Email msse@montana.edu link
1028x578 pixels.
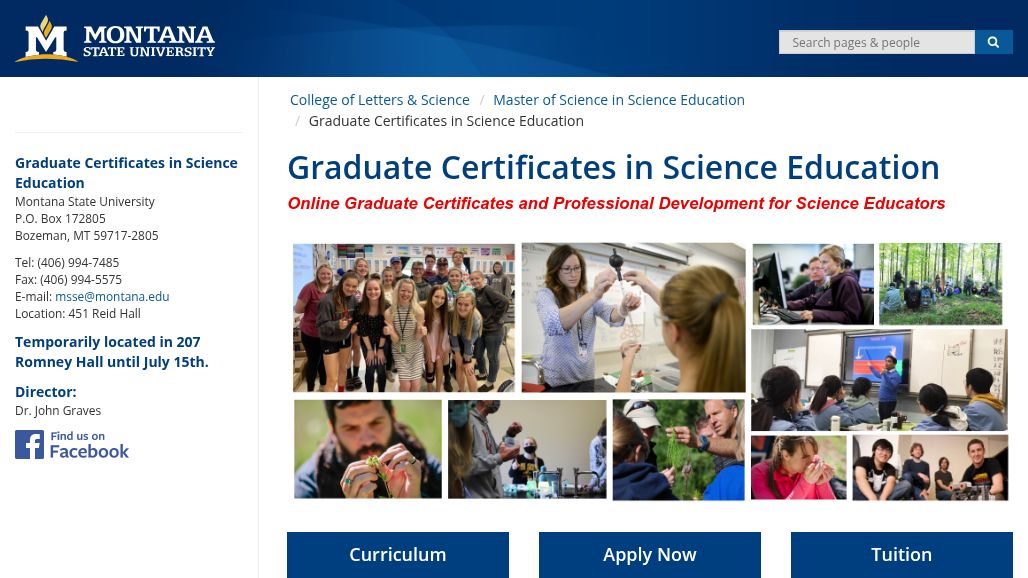click(x=112, y=296)
